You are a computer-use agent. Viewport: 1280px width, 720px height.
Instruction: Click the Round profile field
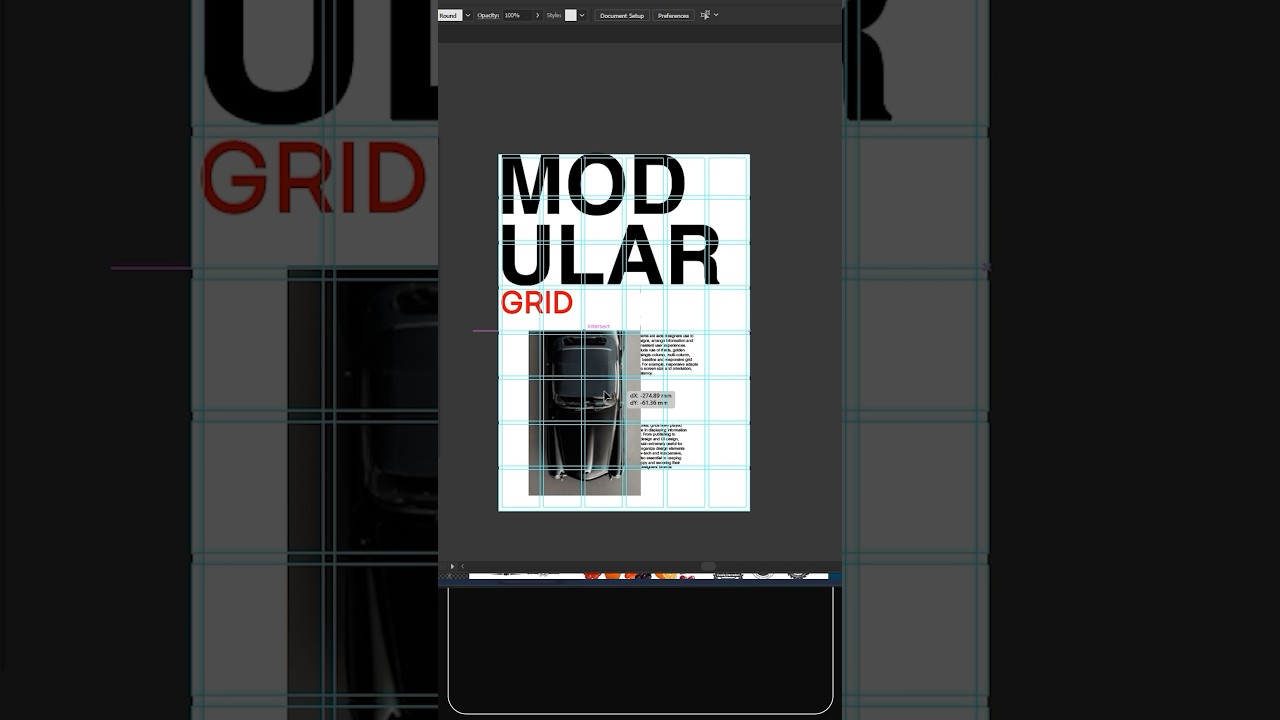tap(449, 15)
